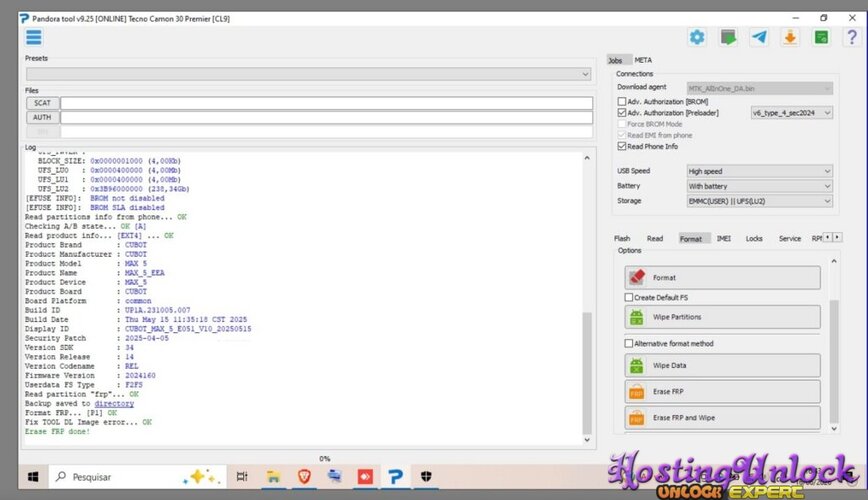
Task: Switch to the META tab
Action: [x=643, y=60]
